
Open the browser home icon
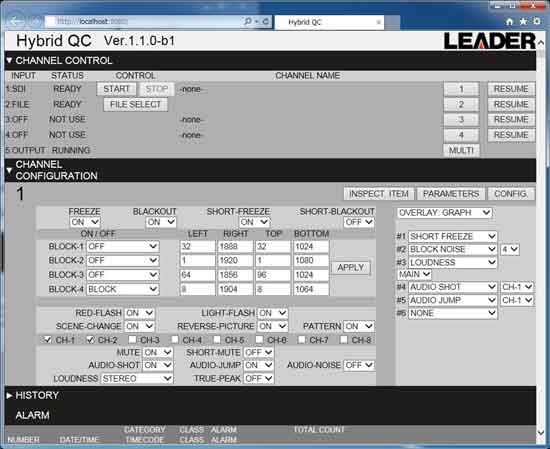(510, 22)
